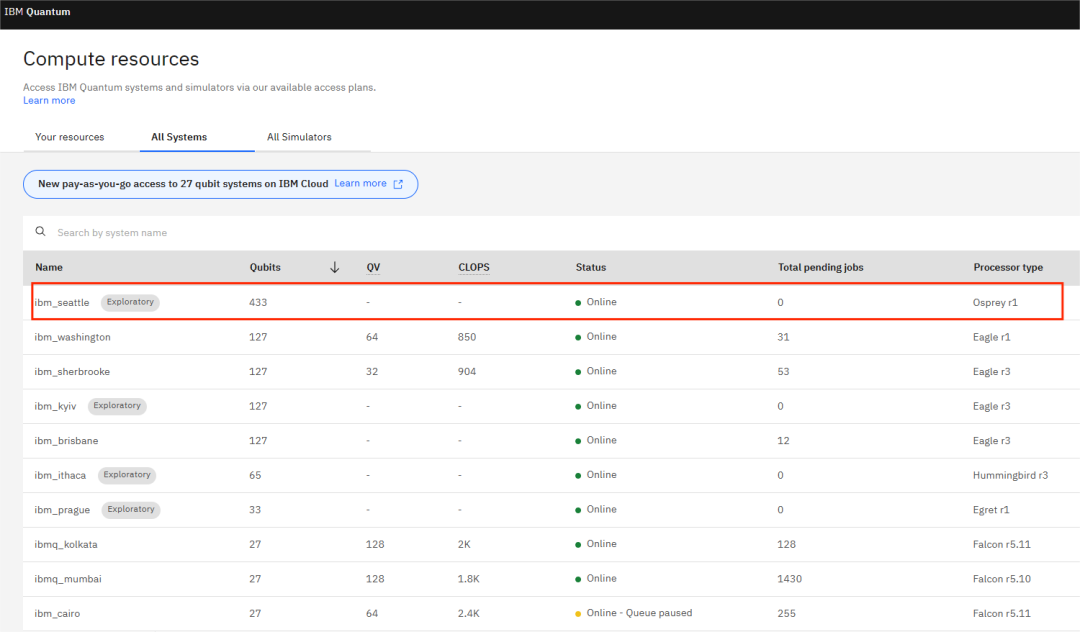The width and height of the screenshot is (1080, 632).
Task: Follow the Learn more link in the pay-as-you-go banner
Action: tap(360, 183)
